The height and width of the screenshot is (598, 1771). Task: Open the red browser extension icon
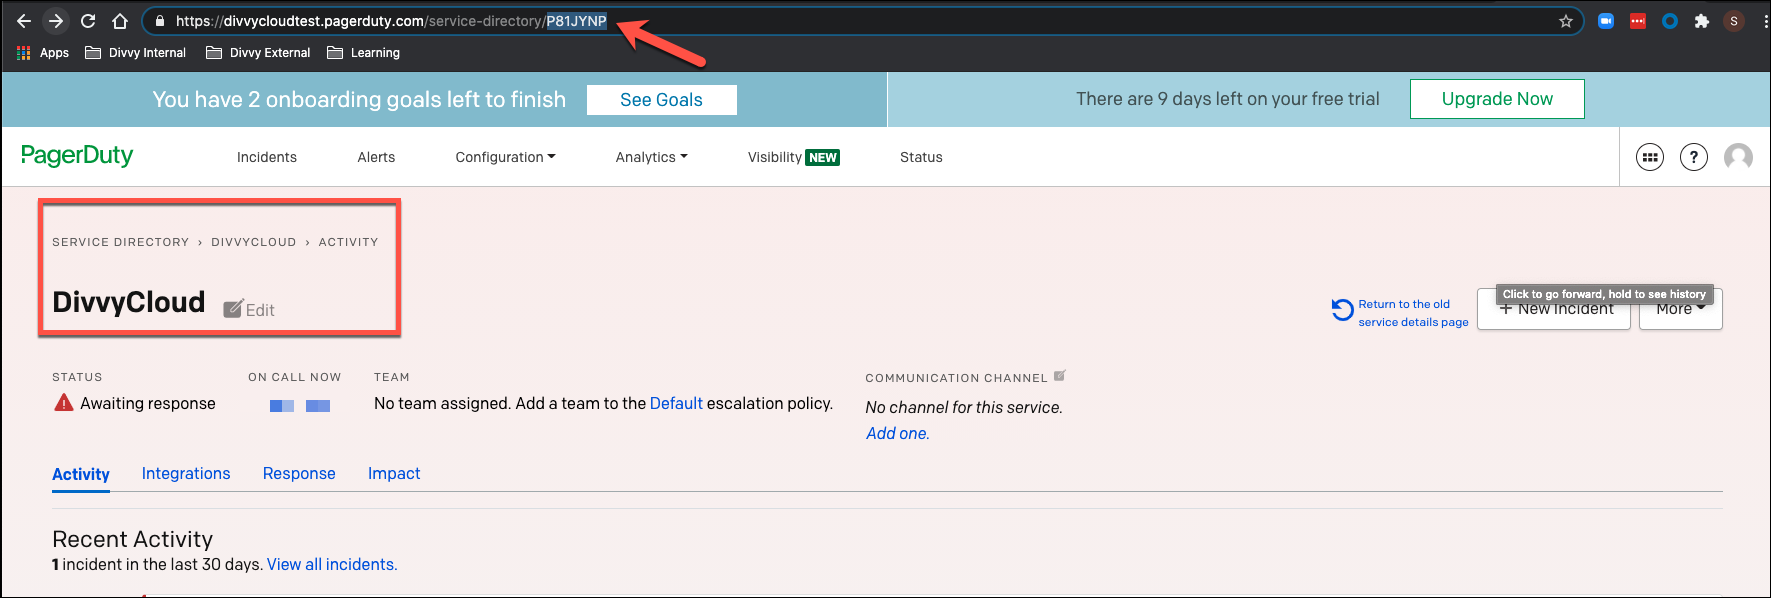point(1638,21)
